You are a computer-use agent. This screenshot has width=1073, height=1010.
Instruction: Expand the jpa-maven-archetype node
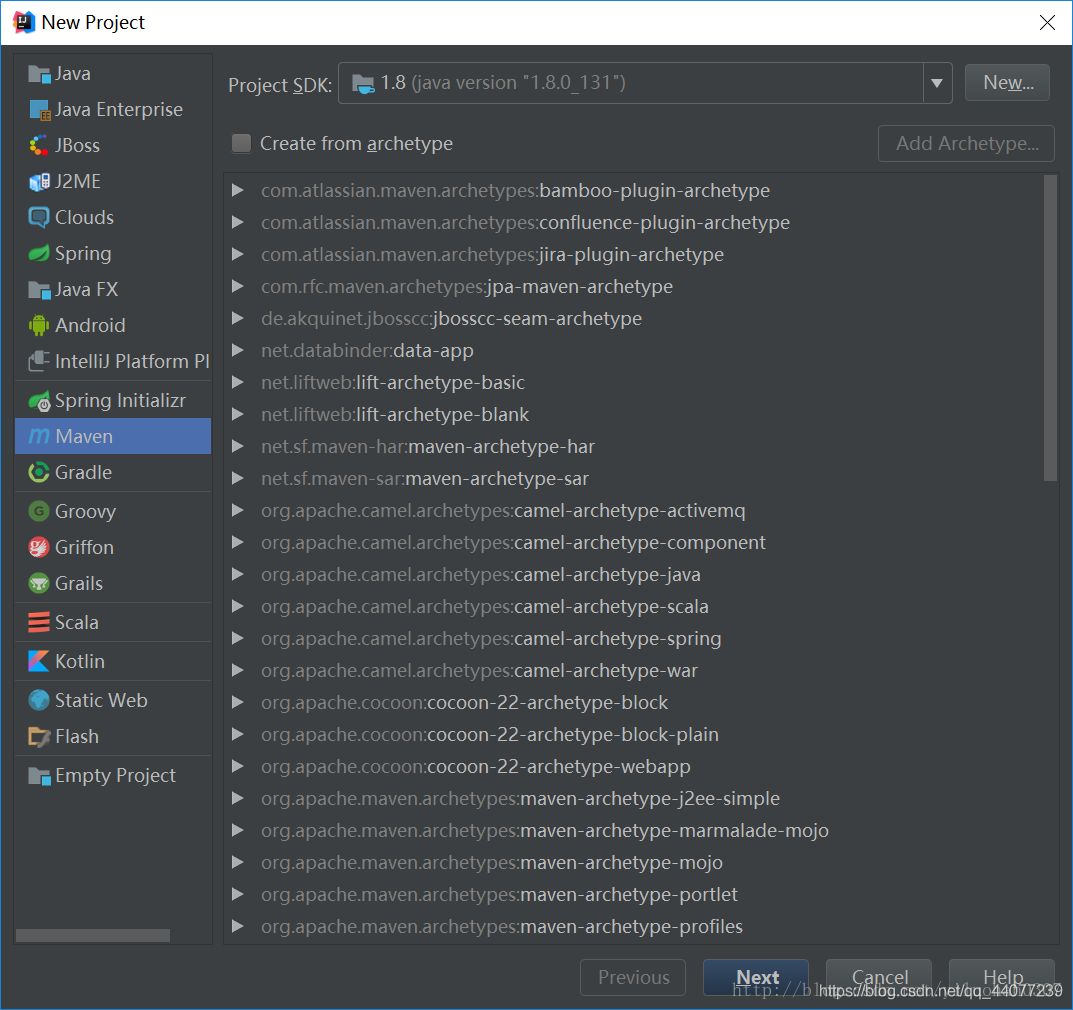(237, 287)
